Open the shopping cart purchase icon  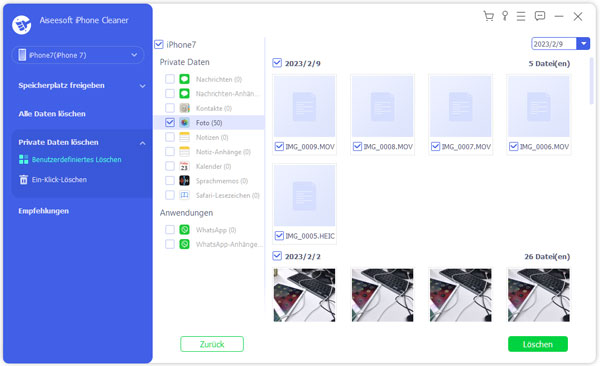[x=488, y=16]
